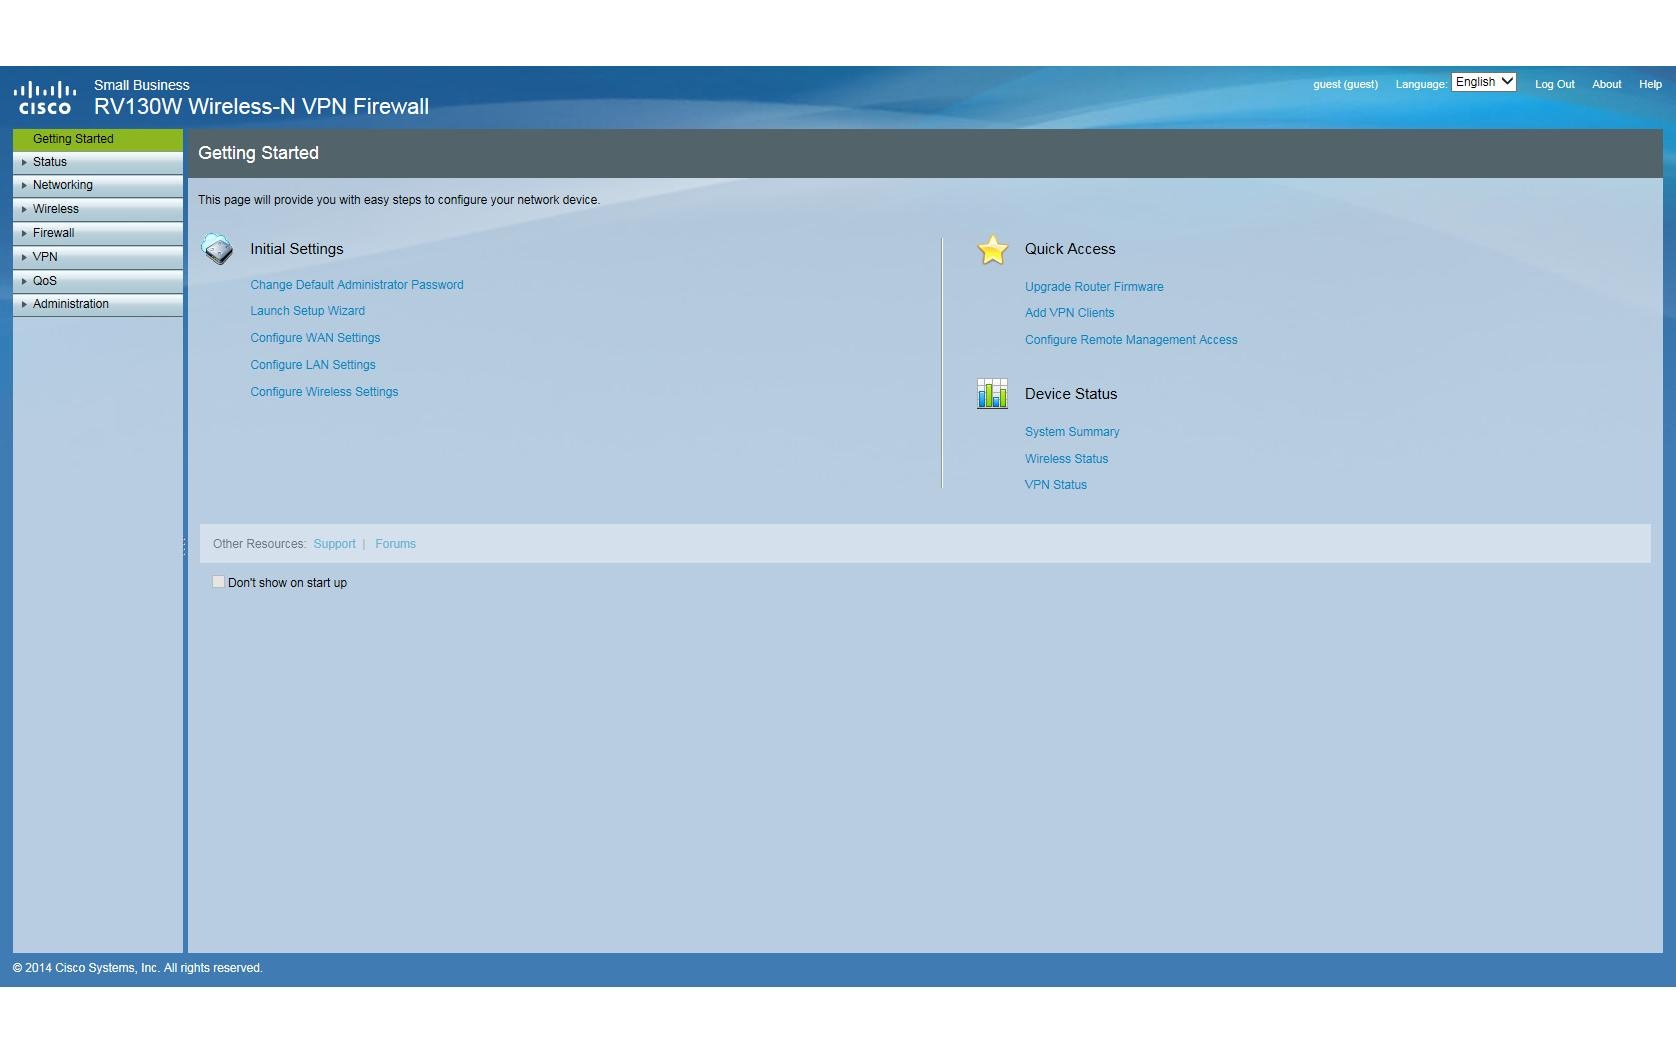1676x1054 pixels.
Task: Click Help in header
Action: pyautogui.click(x=1650, y=84)
